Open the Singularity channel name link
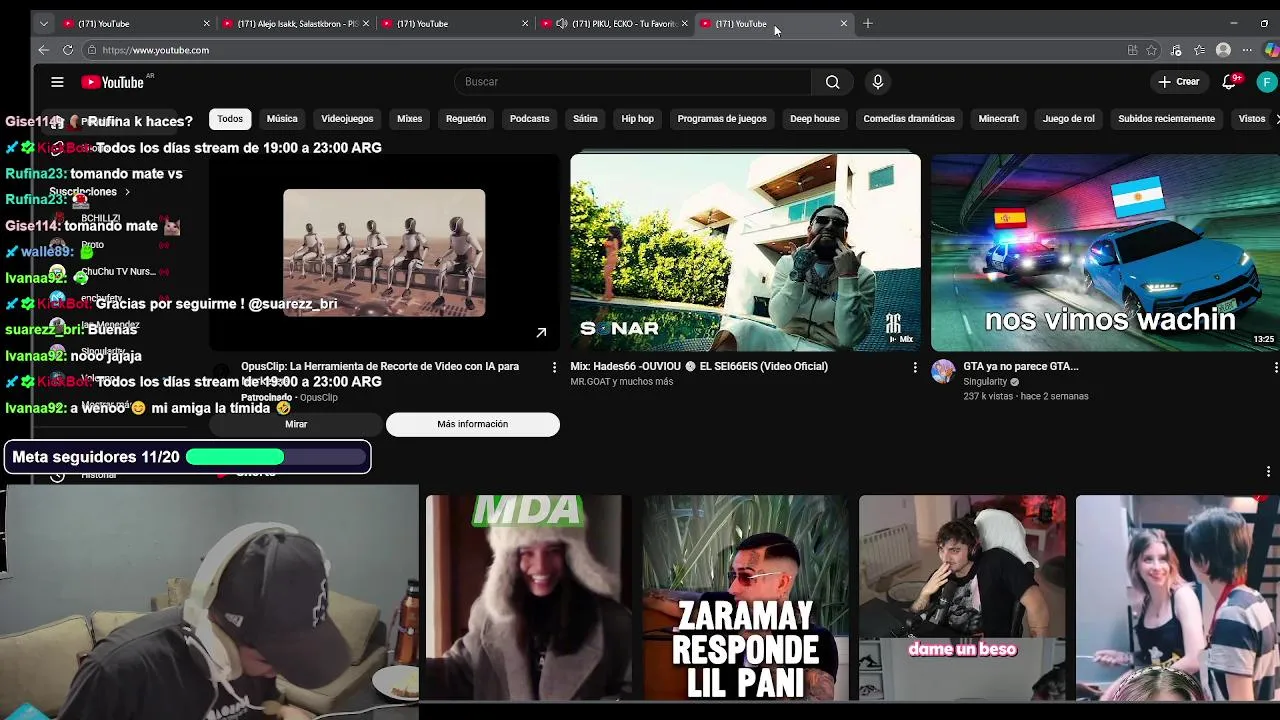 point(985,382)
